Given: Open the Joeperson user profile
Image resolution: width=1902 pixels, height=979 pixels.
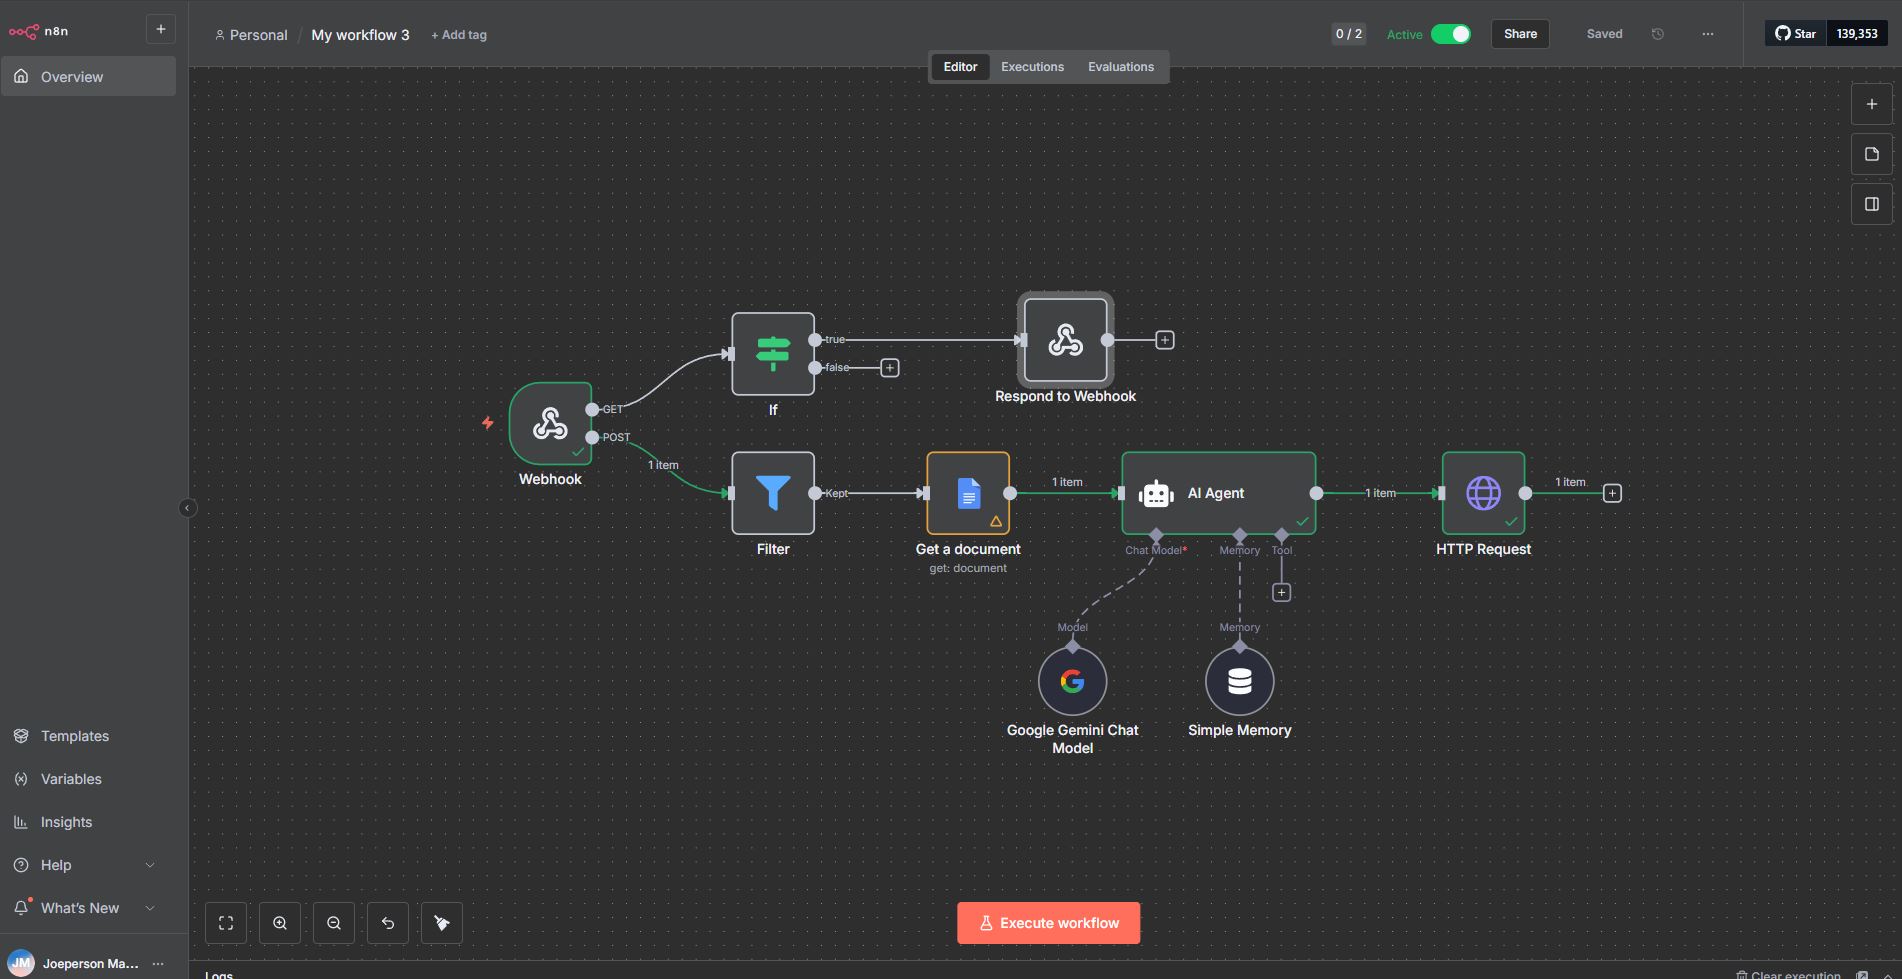Looking at the screenshot, I should pyautogui.click(x=73, y=964).
